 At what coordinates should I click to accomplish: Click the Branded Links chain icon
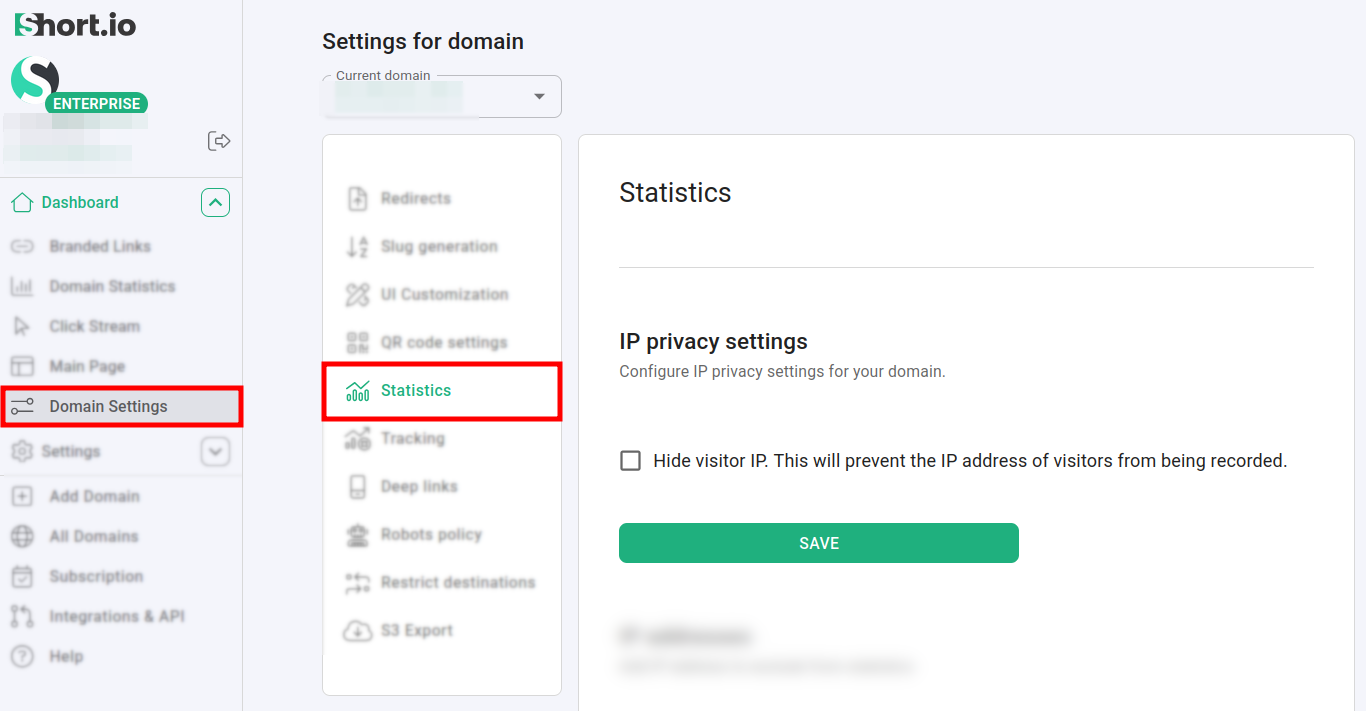[x=22, y=246]
